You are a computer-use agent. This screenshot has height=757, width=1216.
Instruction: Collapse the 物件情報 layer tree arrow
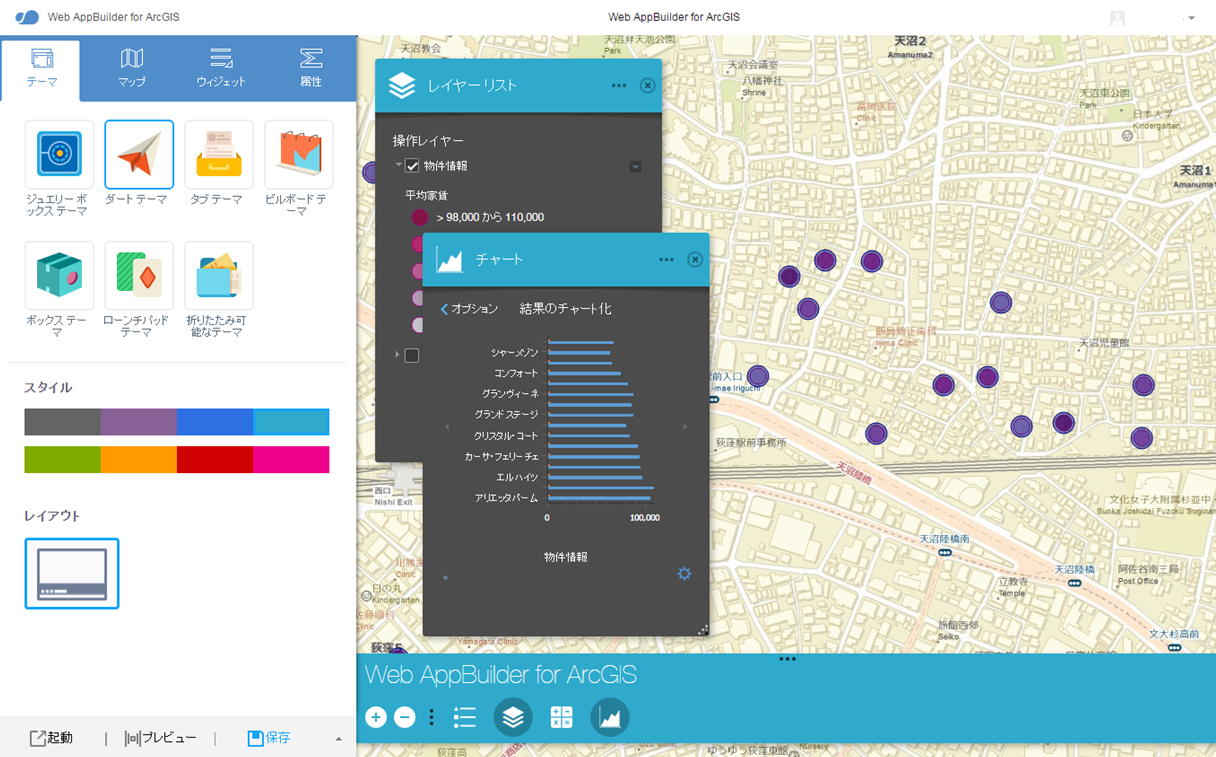point(398,165)
